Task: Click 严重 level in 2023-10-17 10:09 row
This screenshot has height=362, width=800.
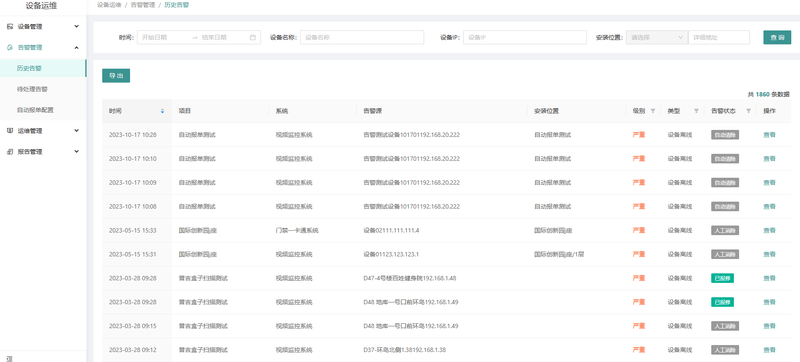Action: click(x=638, y=183)
